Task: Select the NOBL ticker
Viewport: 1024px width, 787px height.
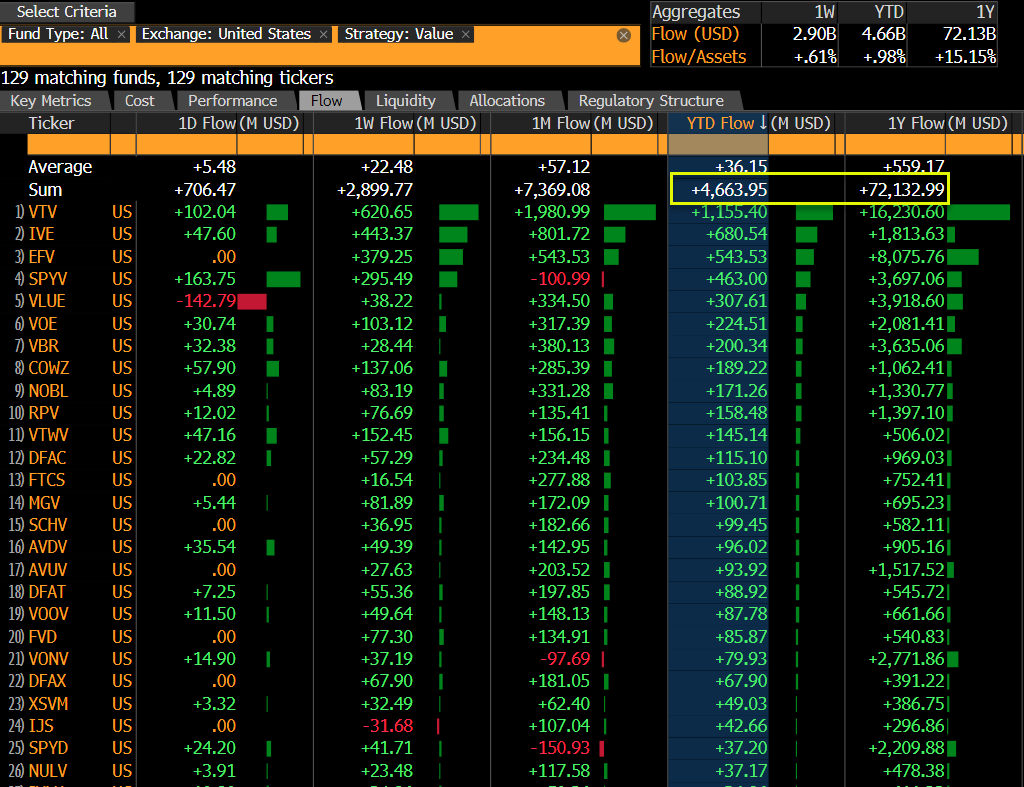Action: [x=48, y=391]
